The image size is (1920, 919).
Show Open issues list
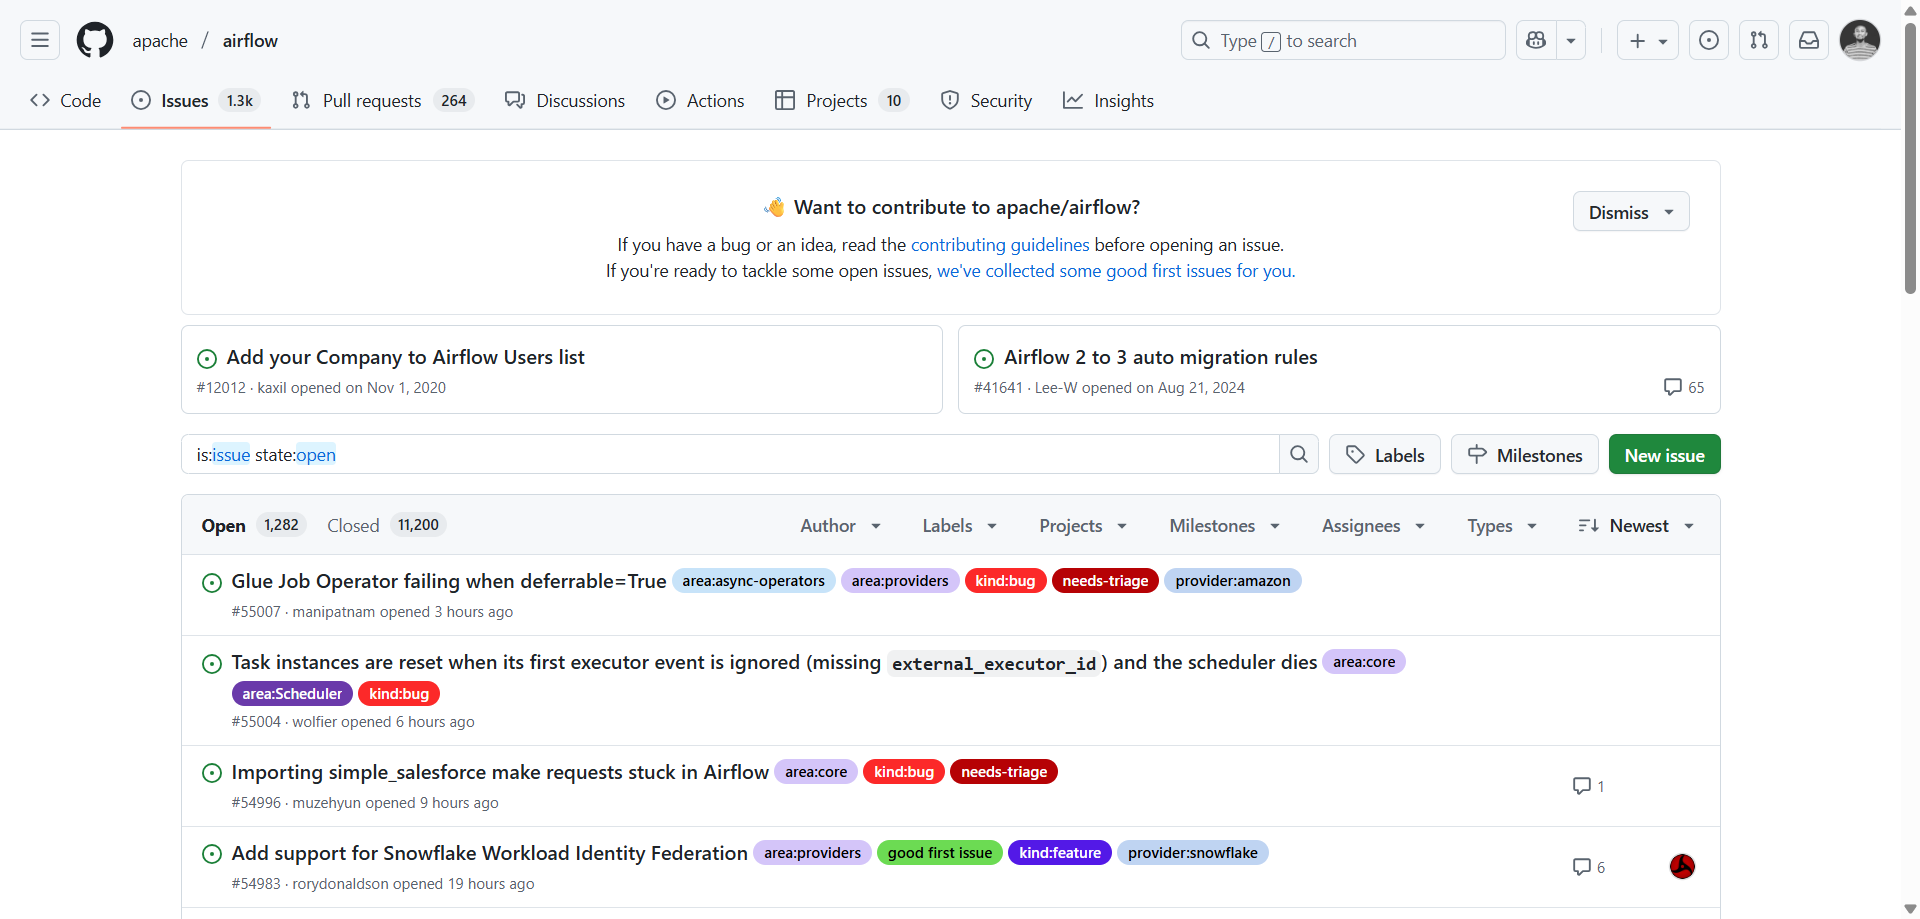(x=254, y=526)
